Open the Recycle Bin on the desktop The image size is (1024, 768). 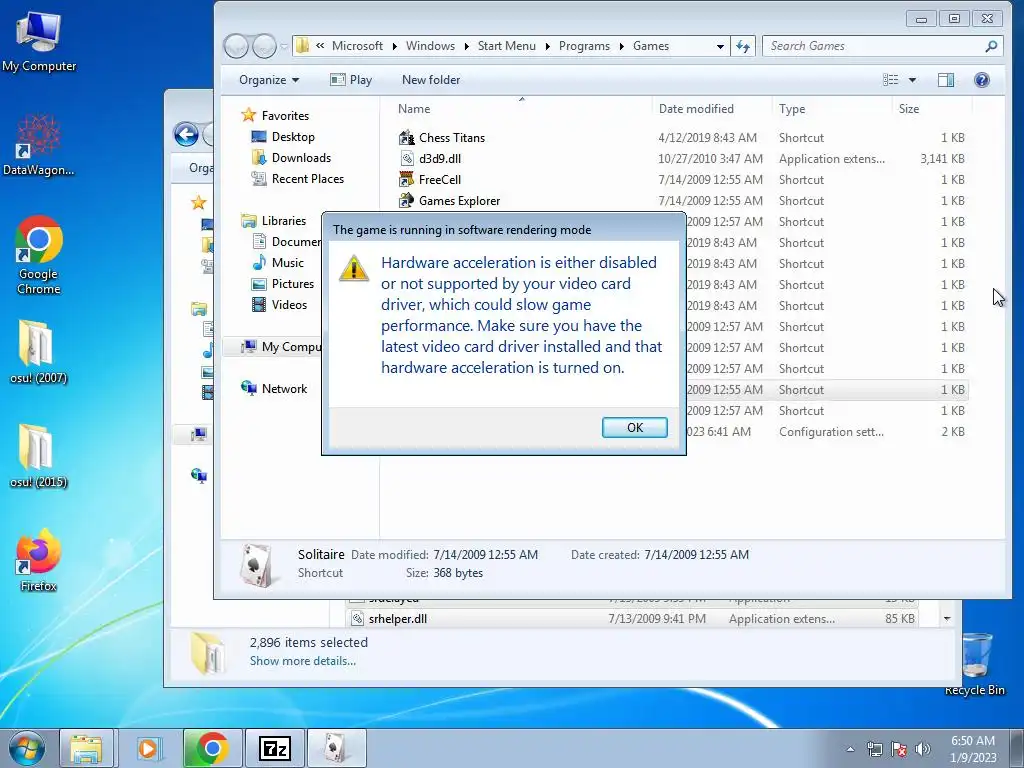975,664
